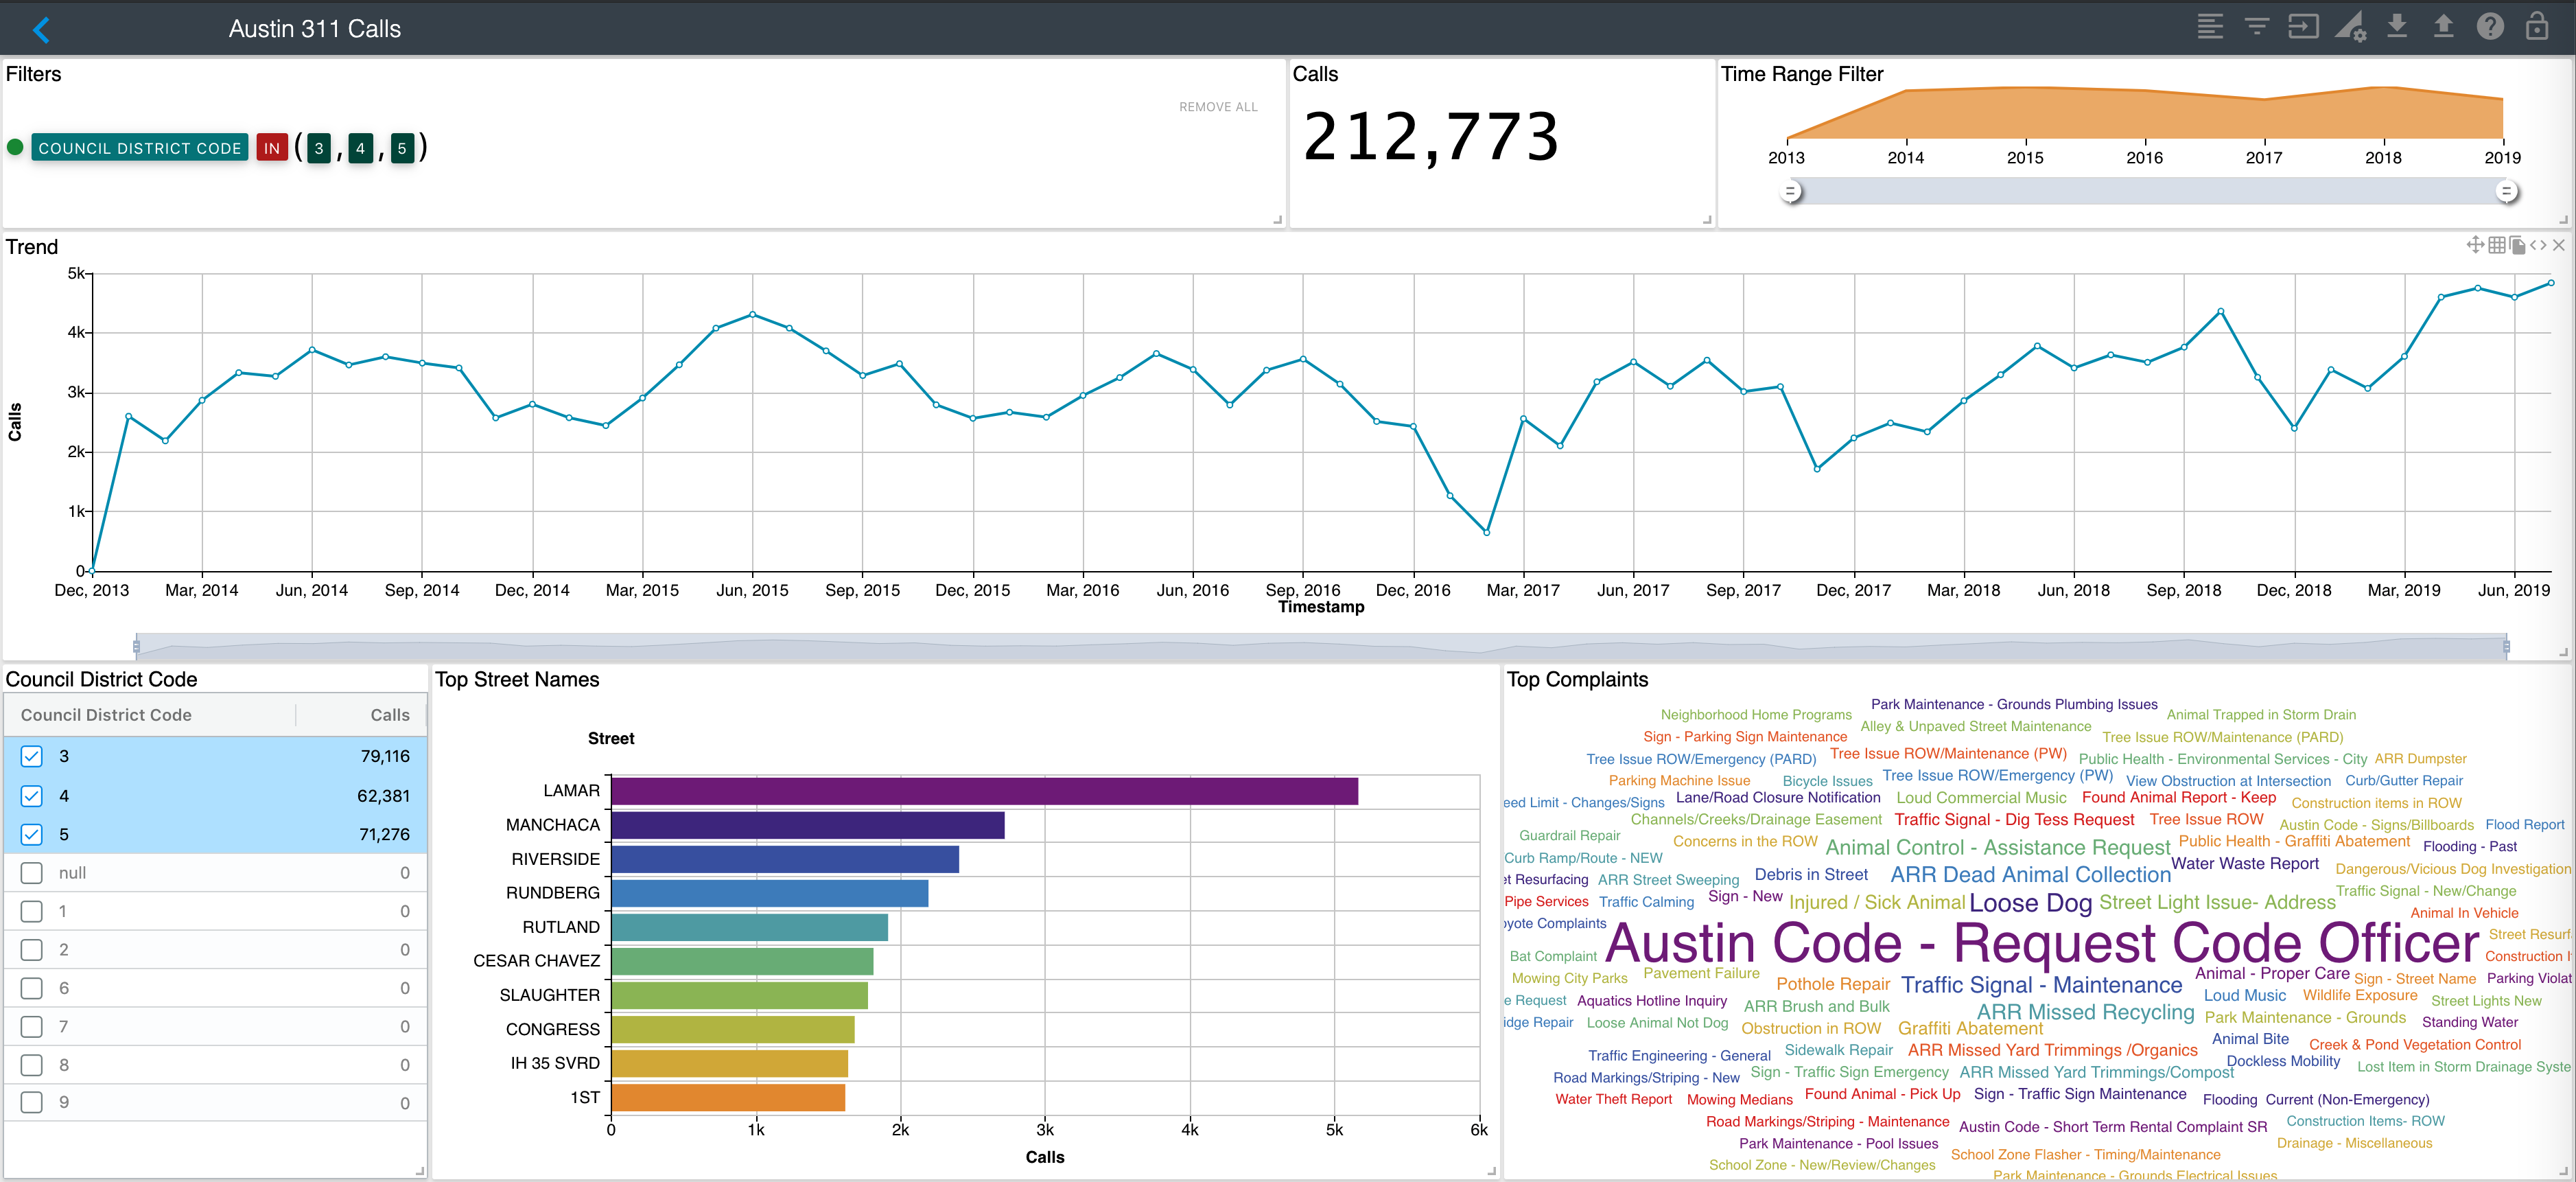Click the MANCHACA bar
The height and width of the screenshot is (1182, 2576).
pyautogui.click(x=808, y=825)
